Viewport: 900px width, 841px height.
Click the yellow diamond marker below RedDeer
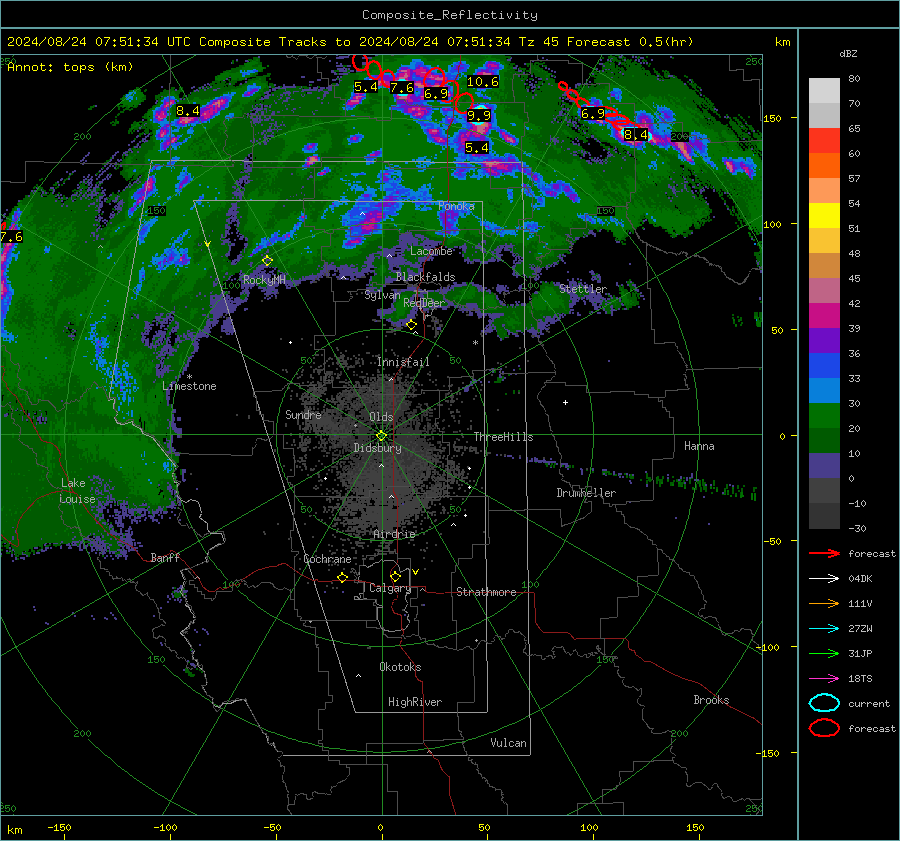411,325
